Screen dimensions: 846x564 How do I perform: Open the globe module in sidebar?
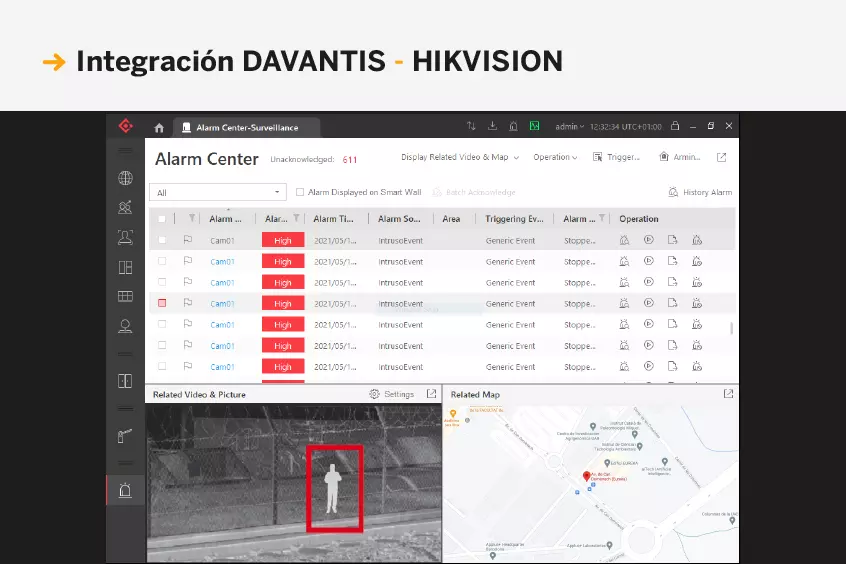[x=125, y=178]
